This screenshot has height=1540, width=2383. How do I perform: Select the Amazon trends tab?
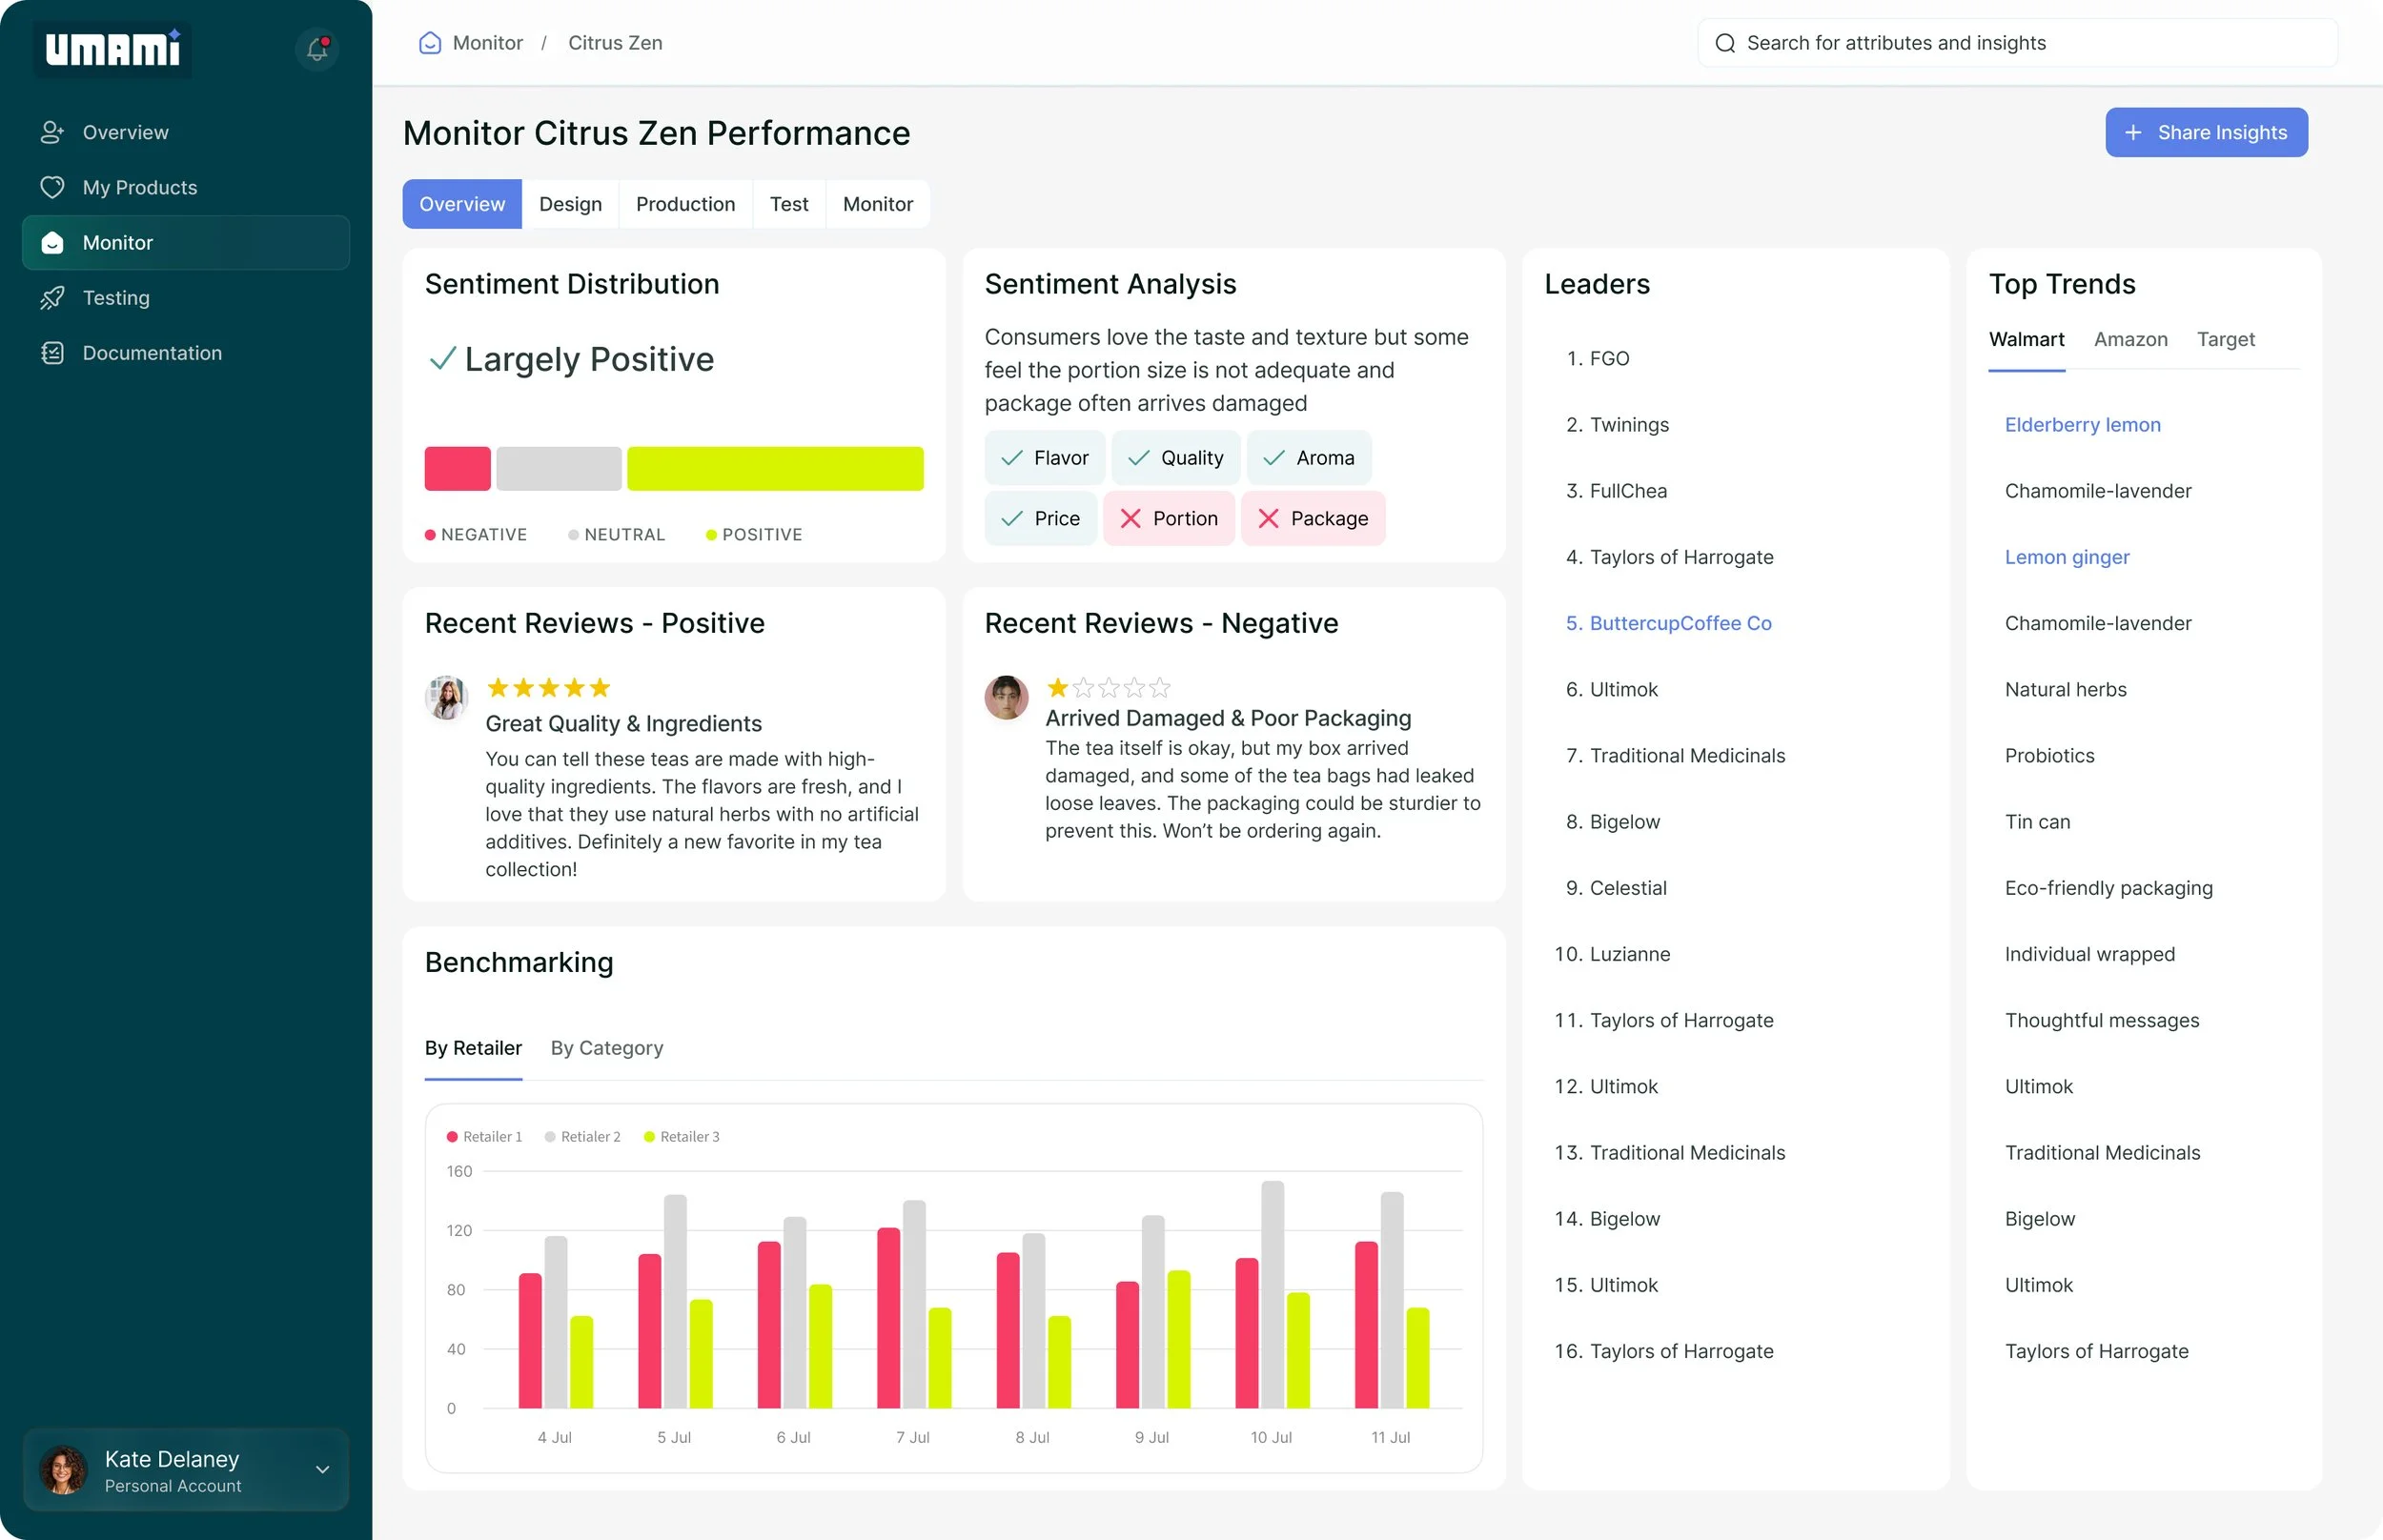[x=2130, y=339]
